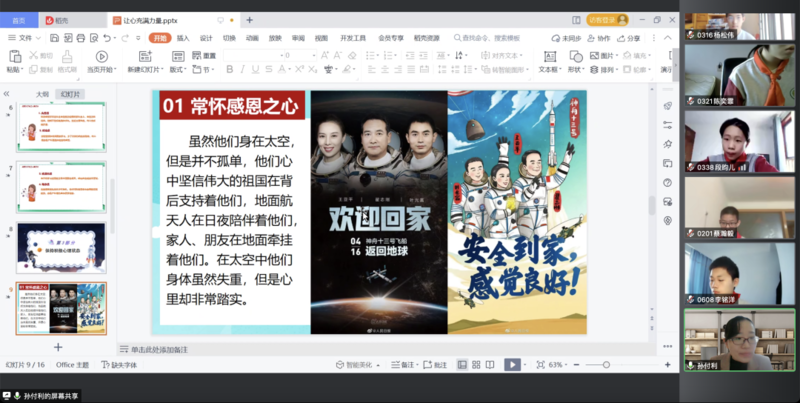Click the Fit to Window zoom icon
This screenshot has width=800, height=403.
click(540, 365)
